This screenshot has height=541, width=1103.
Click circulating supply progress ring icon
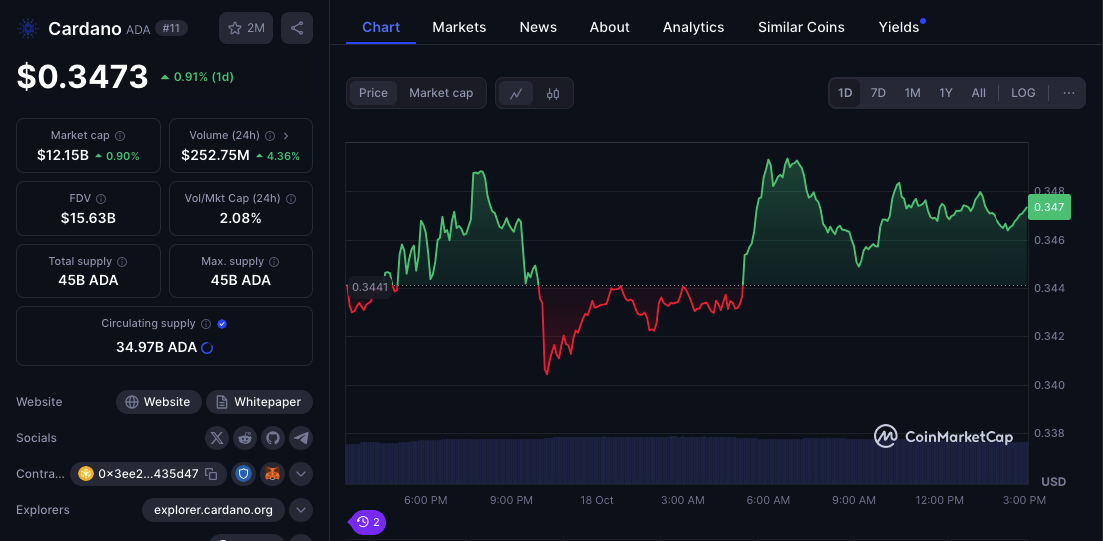tap(207, 348)
